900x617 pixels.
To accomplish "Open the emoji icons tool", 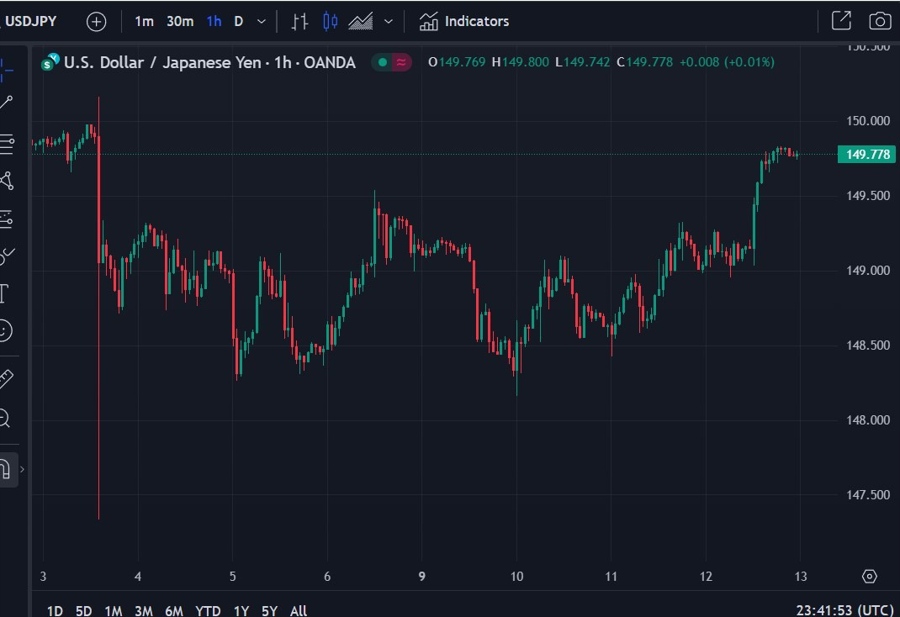I will (5, 331).
